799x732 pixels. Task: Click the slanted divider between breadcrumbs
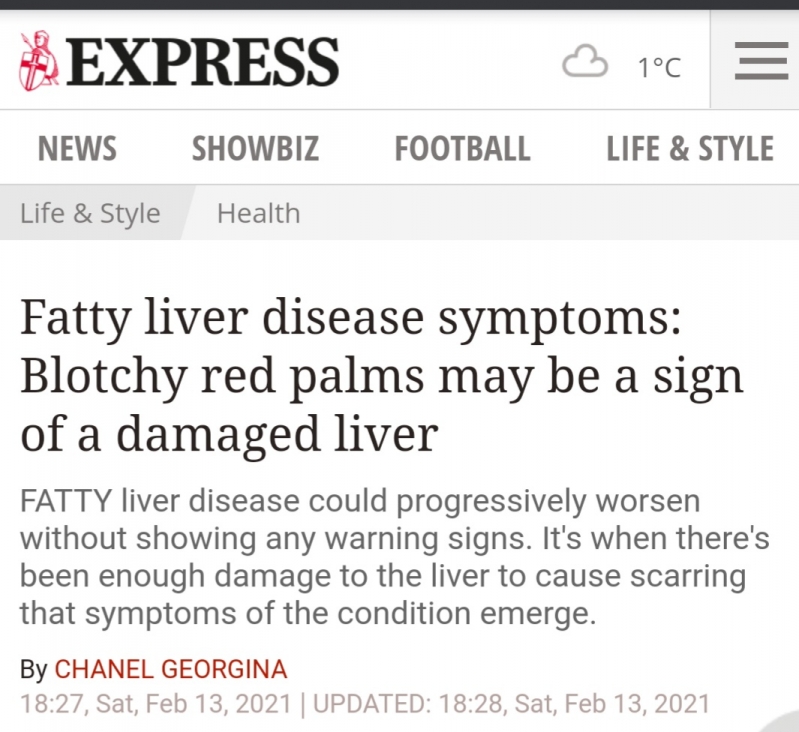tap(189, 212)
